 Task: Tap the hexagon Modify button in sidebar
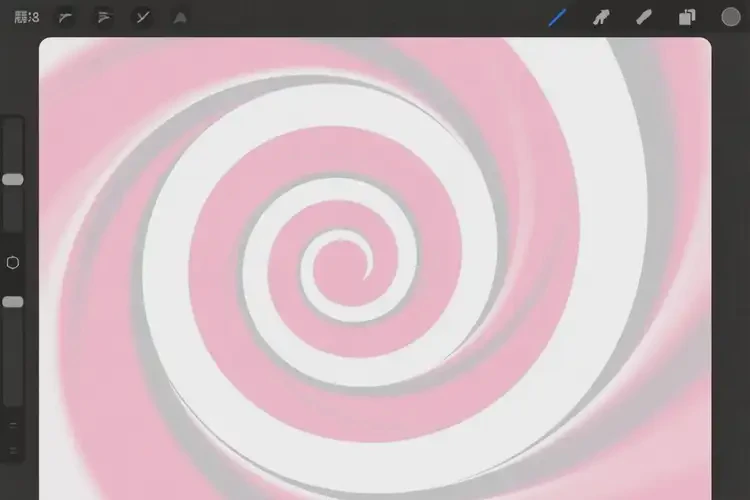13,263
